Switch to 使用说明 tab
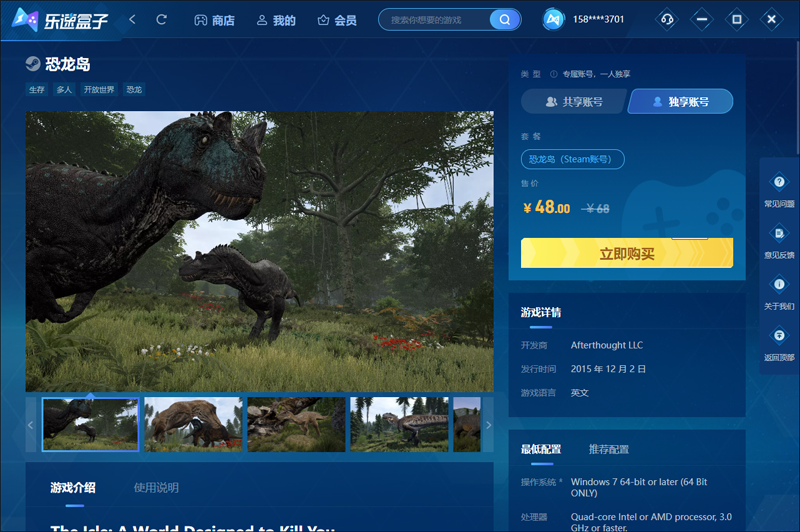This screenshot has height=532, width=800. [156, 487]
